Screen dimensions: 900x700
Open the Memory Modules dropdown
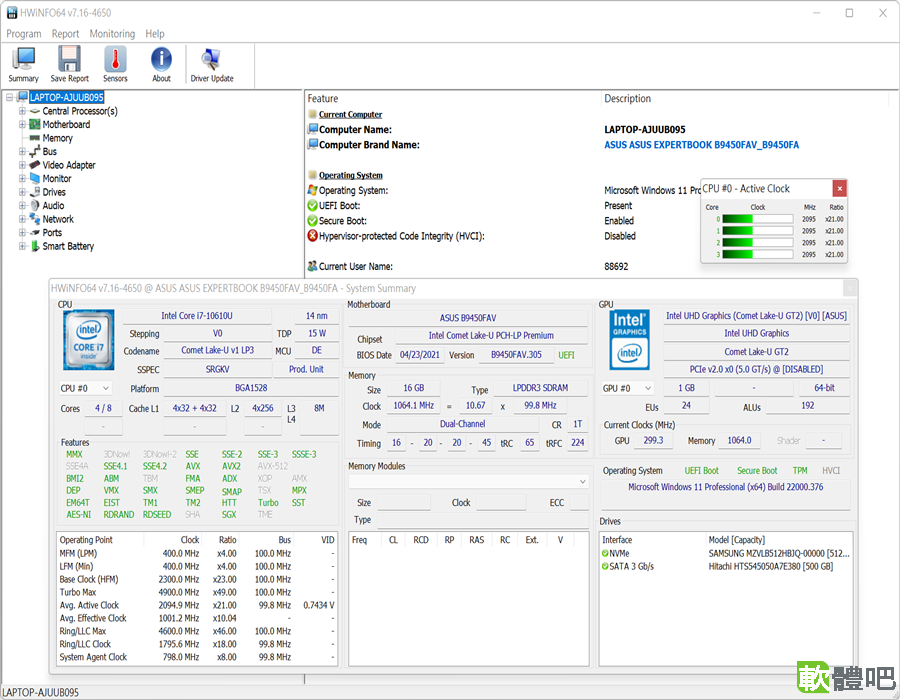(468, 481)
